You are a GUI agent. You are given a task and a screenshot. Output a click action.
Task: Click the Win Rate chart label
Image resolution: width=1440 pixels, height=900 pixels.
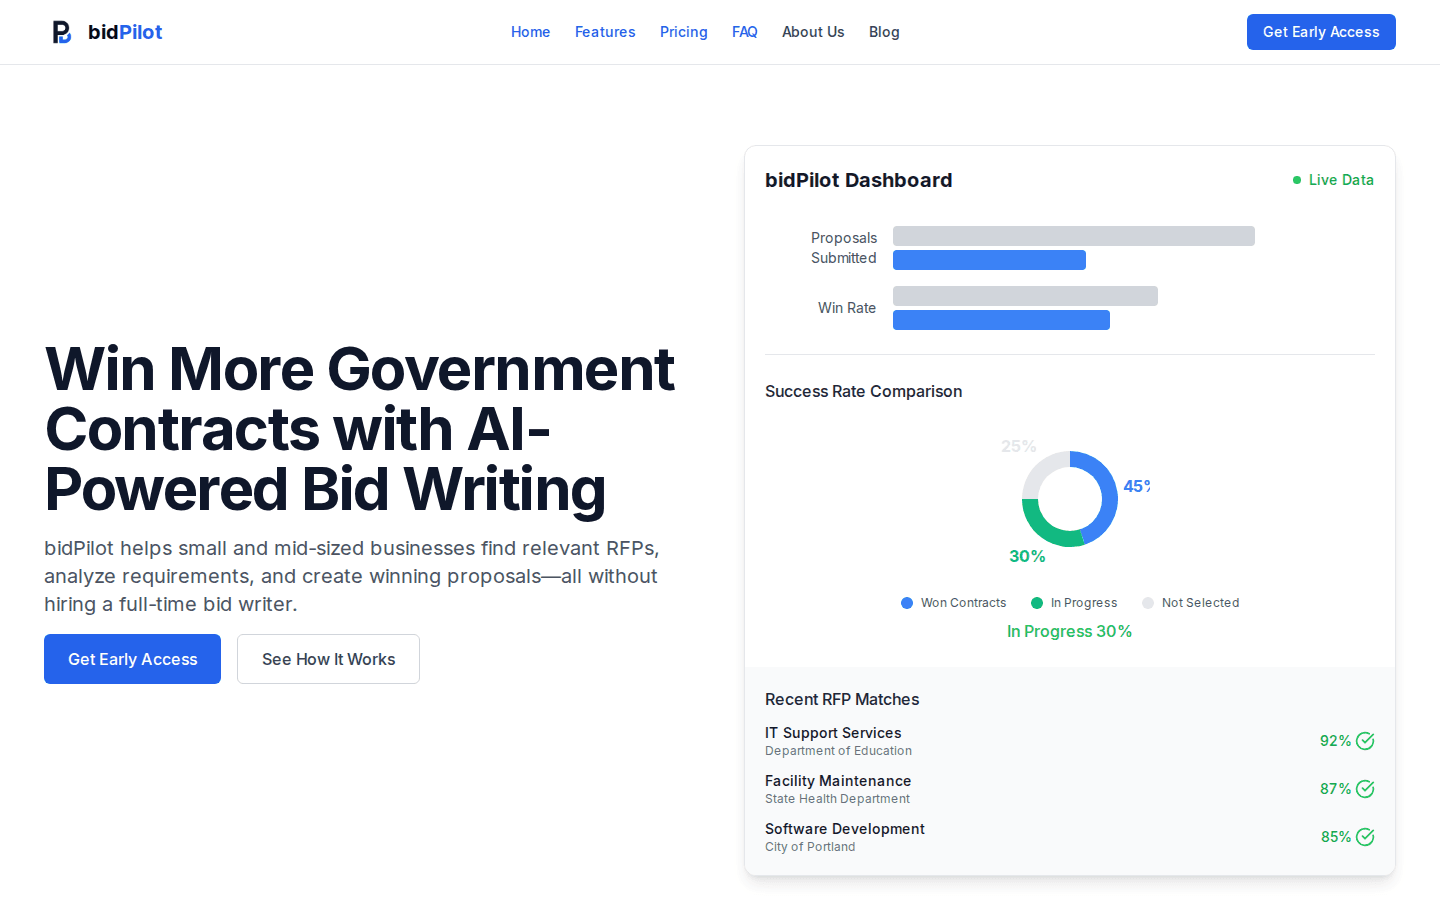click(x=847, y=308)
